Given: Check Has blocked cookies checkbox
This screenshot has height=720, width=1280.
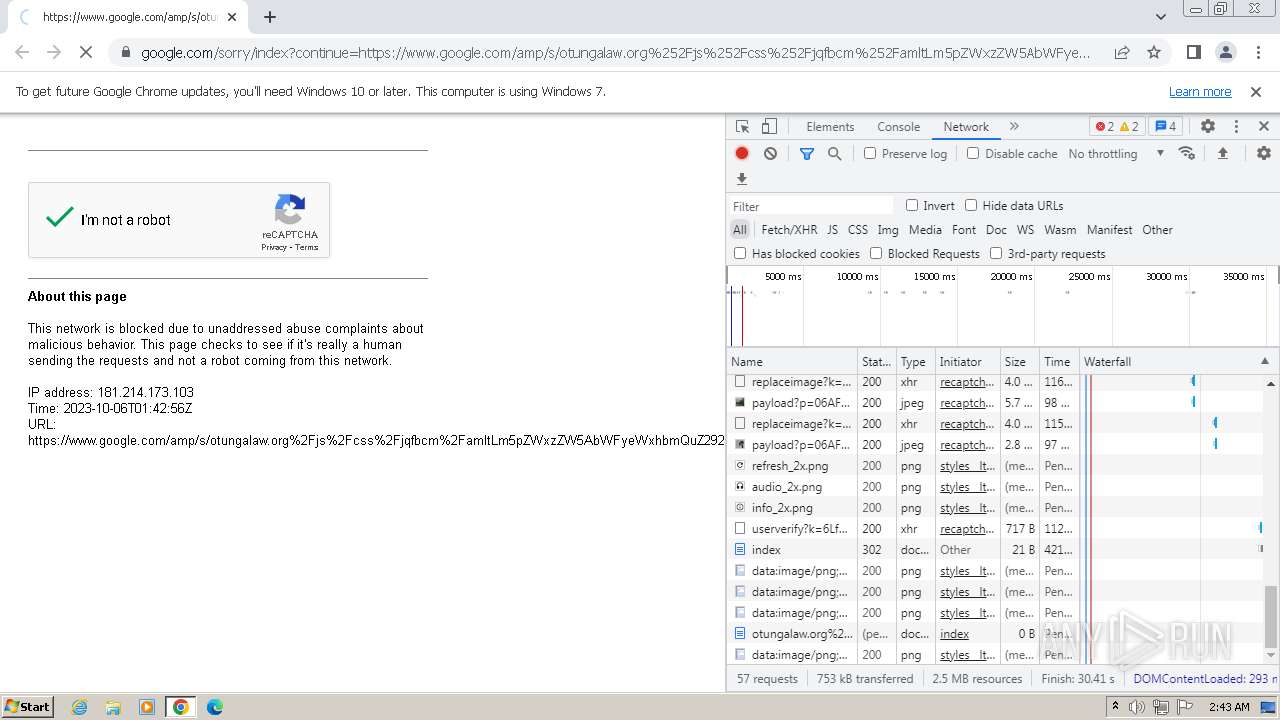Looking at the screenshot, I should click(x=740, y=253).
